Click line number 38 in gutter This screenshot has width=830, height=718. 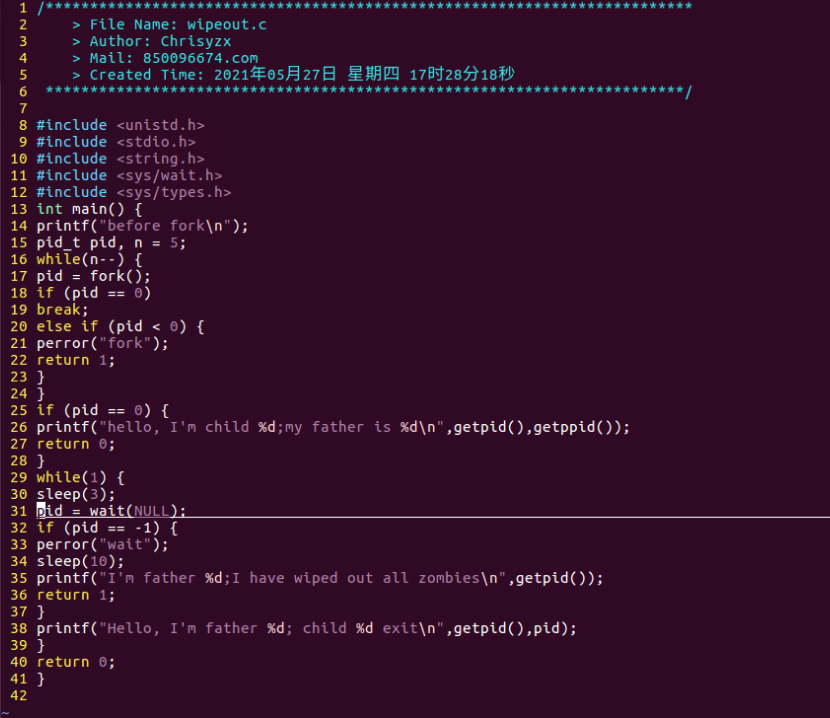(19, 629)
